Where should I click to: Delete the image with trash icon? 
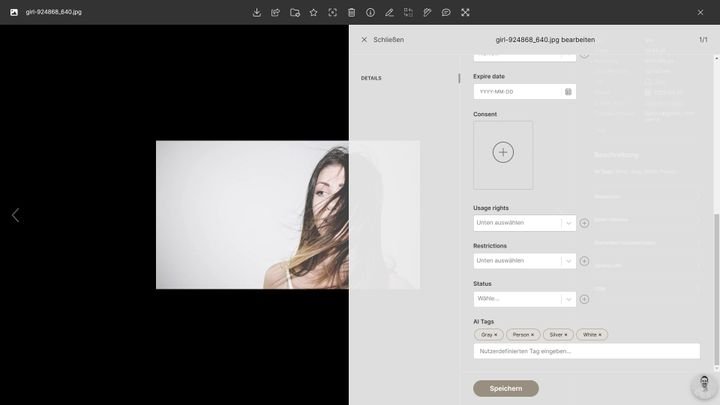click(351, 12)
